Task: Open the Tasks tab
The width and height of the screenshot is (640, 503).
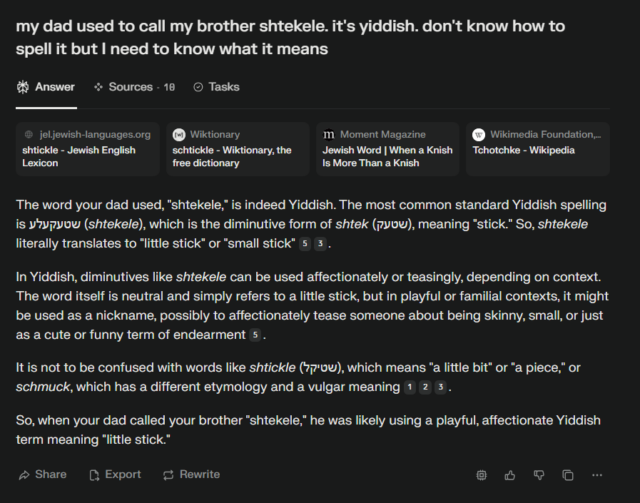Action: [216, 87]
